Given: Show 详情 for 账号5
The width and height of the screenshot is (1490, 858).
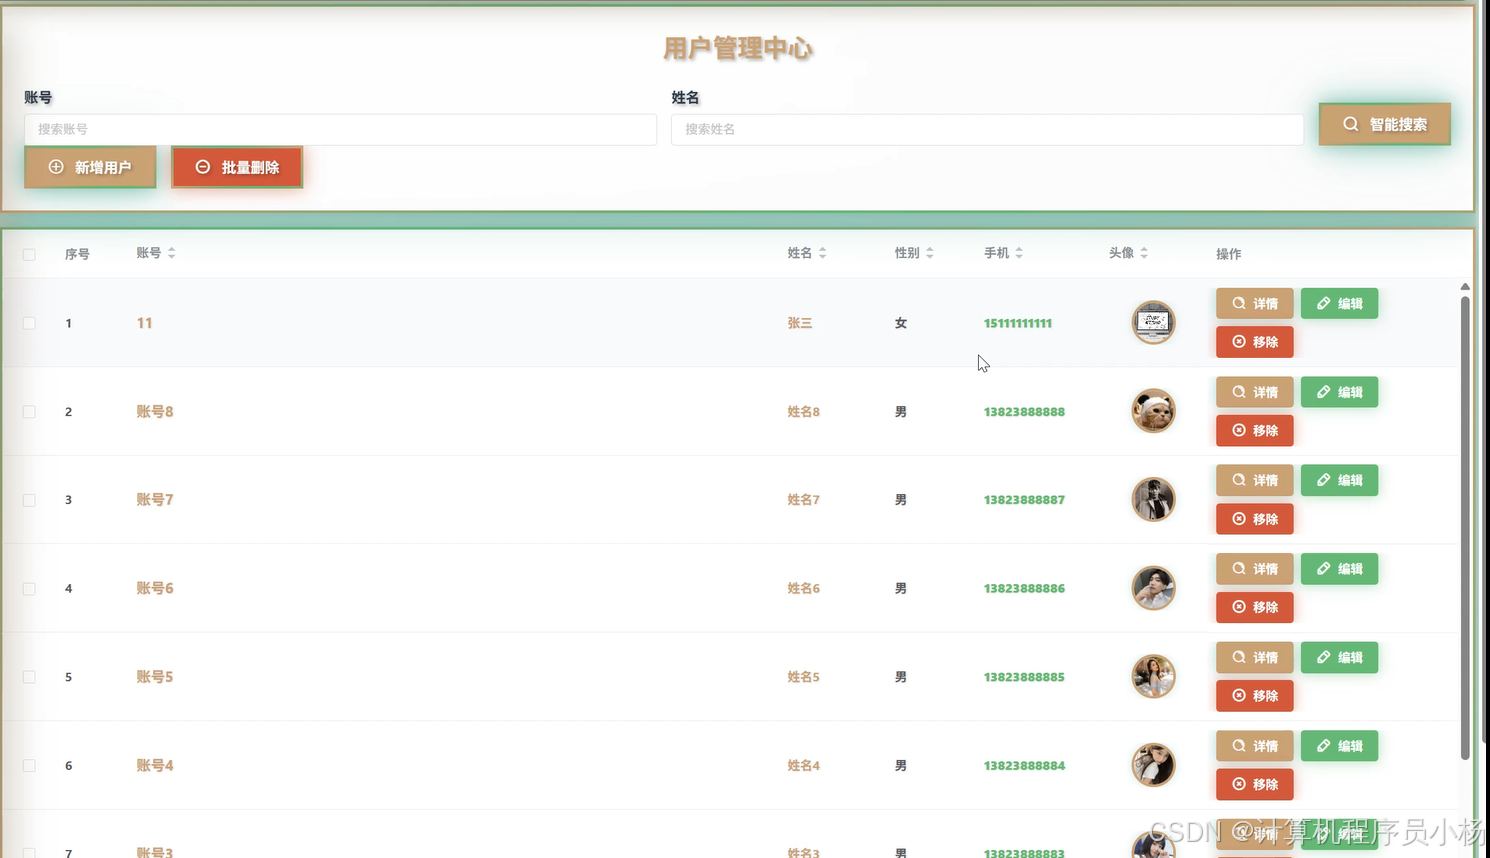Looking at the screenshot, I should coord(1254,657).
